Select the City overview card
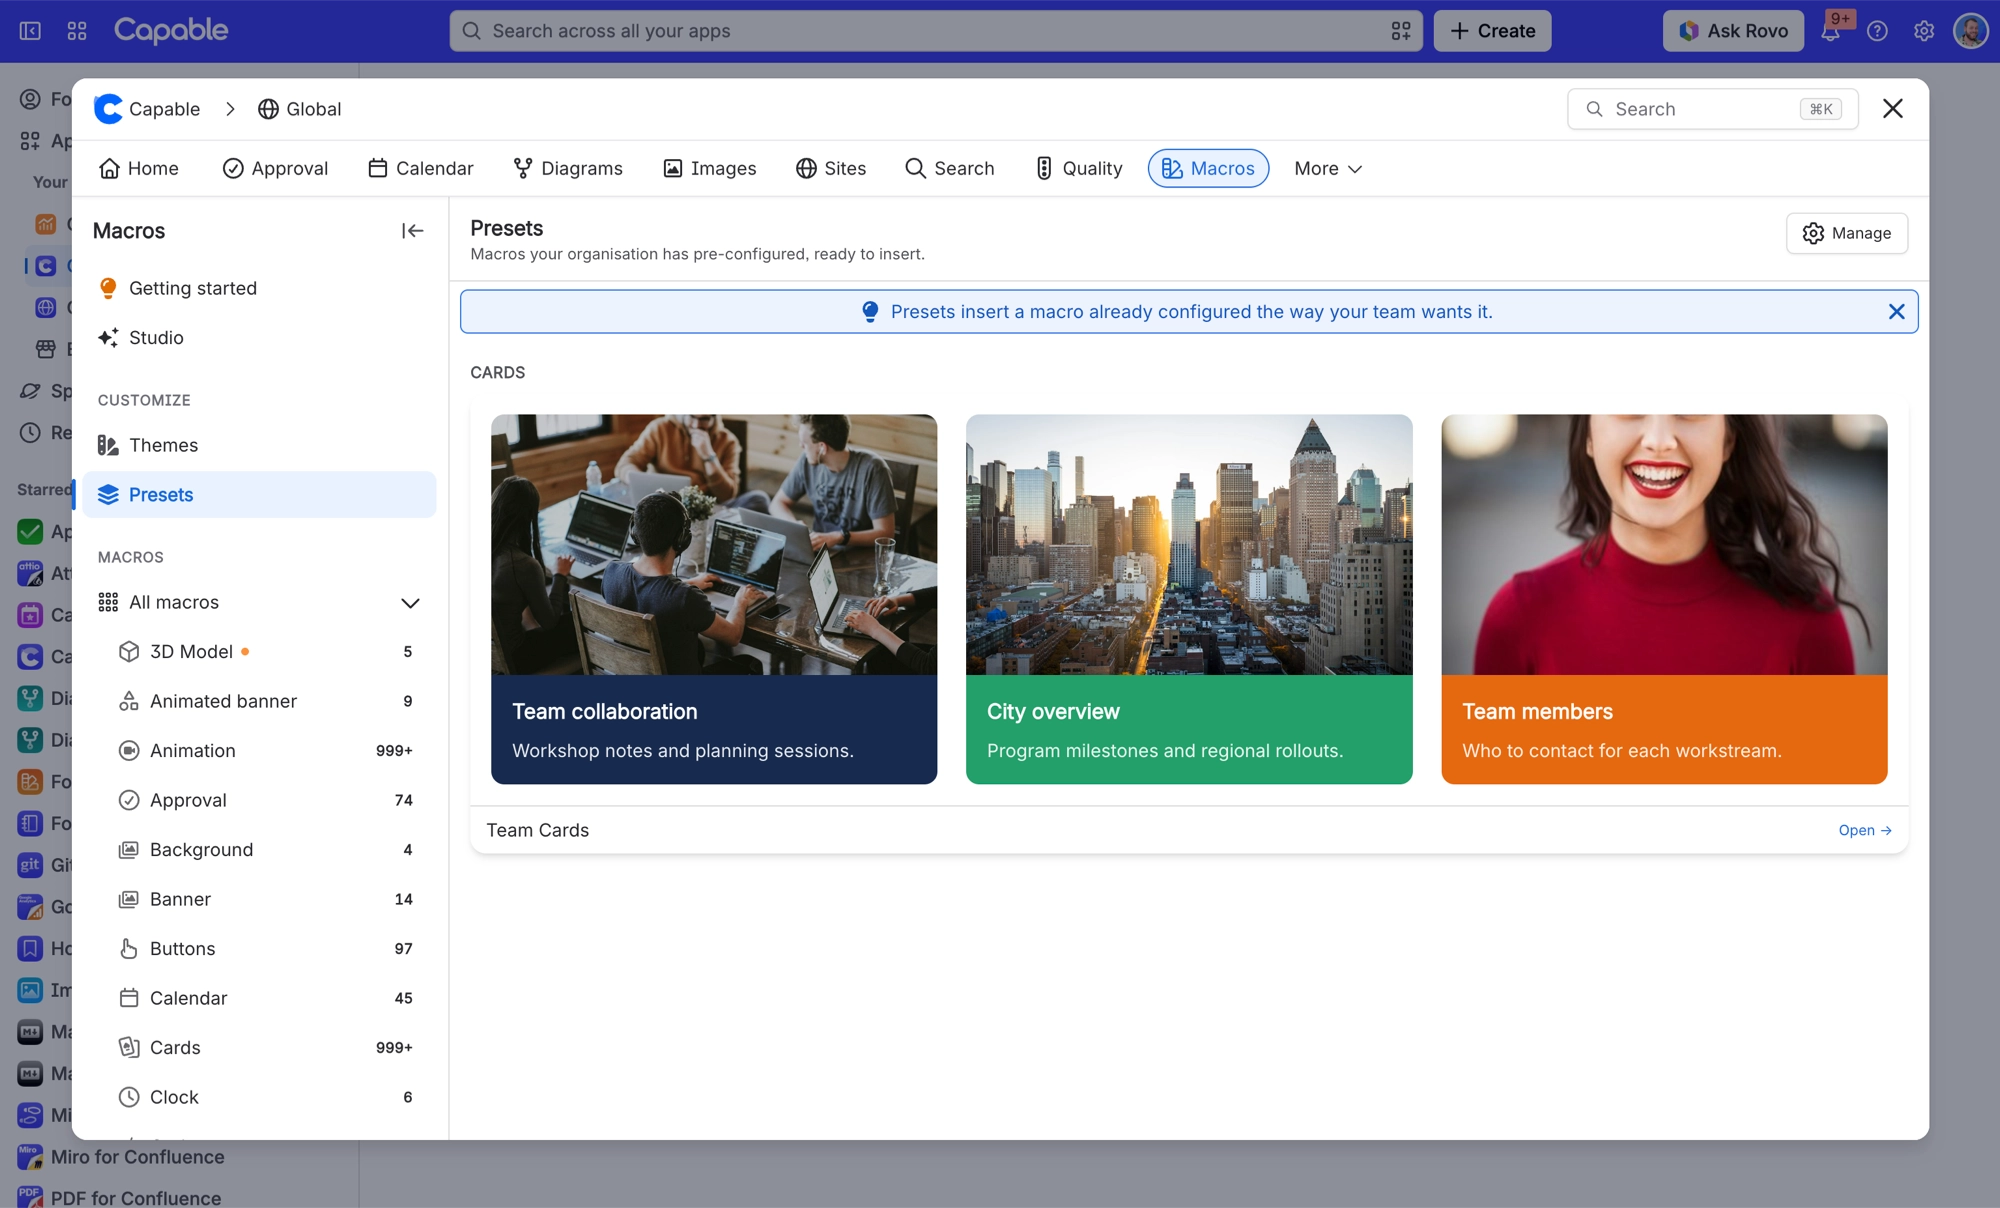This screenshot has width=2000, height=1208. 1189,599
